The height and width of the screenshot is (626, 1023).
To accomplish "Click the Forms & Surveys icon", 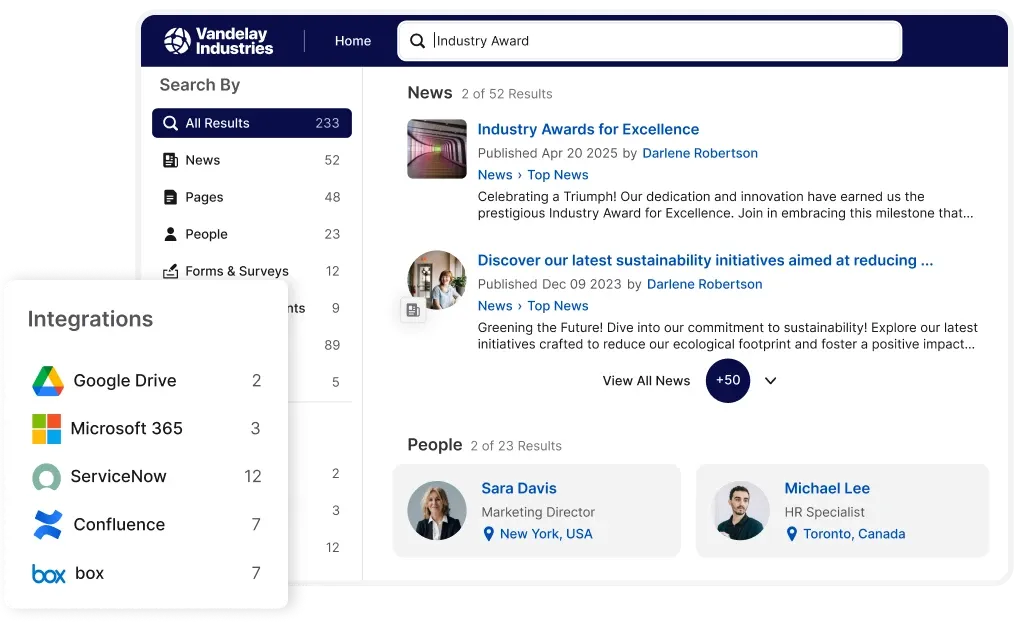I will 170,271.
